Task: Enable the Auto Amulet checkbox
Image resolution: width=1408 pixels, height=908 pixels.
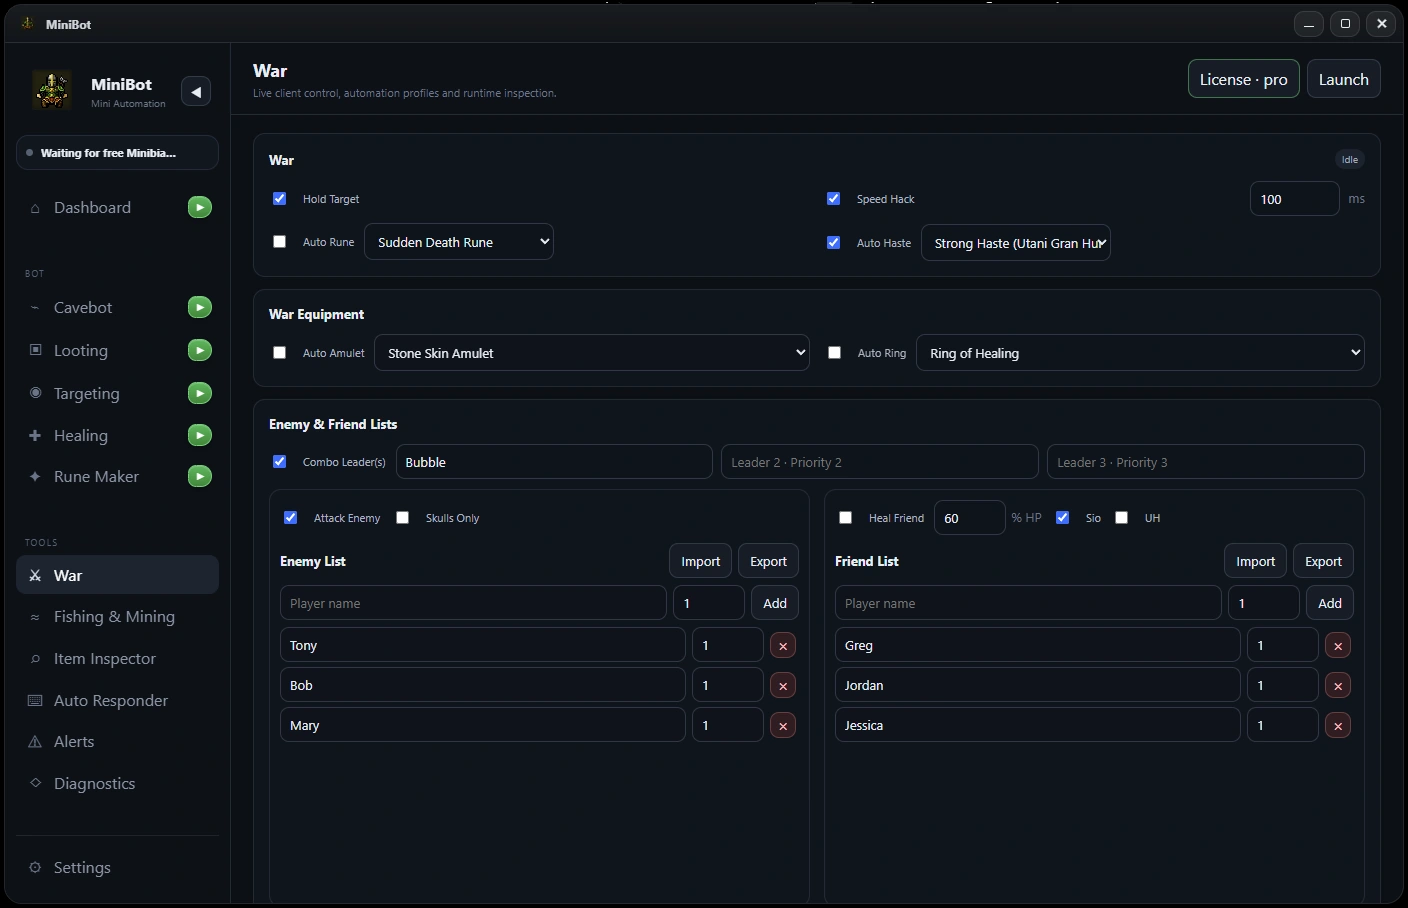Action: [x=280, y=353]
